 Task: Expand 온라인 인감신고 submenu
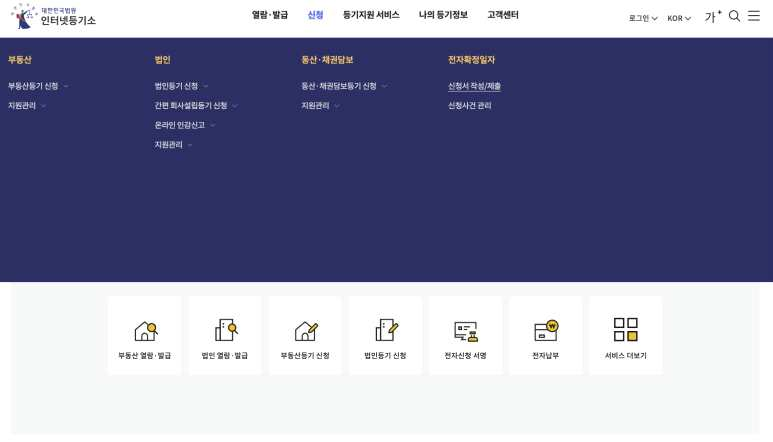[184, 125]
